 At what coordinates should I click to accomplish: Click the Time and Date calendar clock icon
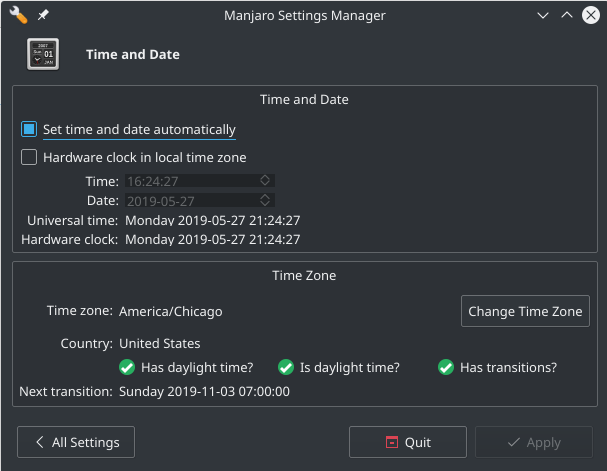coord(43,54)
